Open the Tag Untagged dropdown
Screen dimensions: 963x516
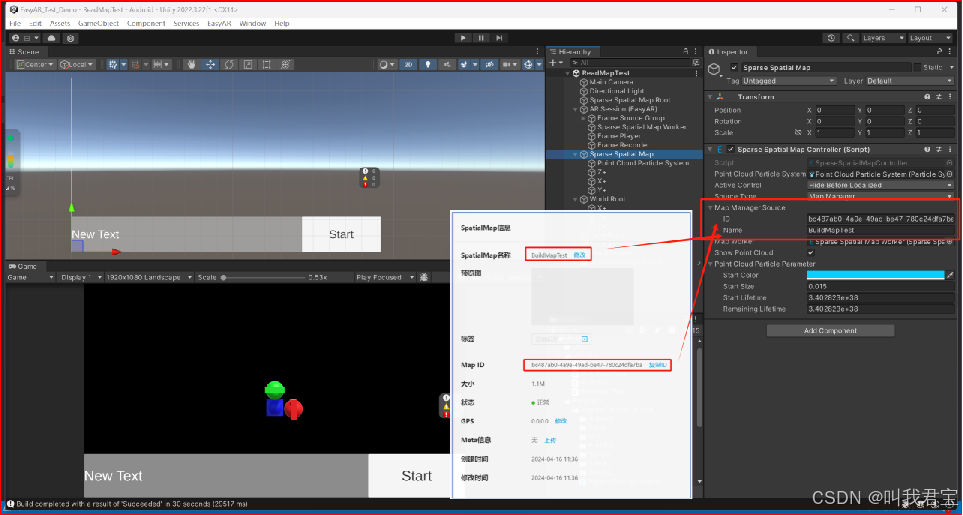tap(789, 81)
